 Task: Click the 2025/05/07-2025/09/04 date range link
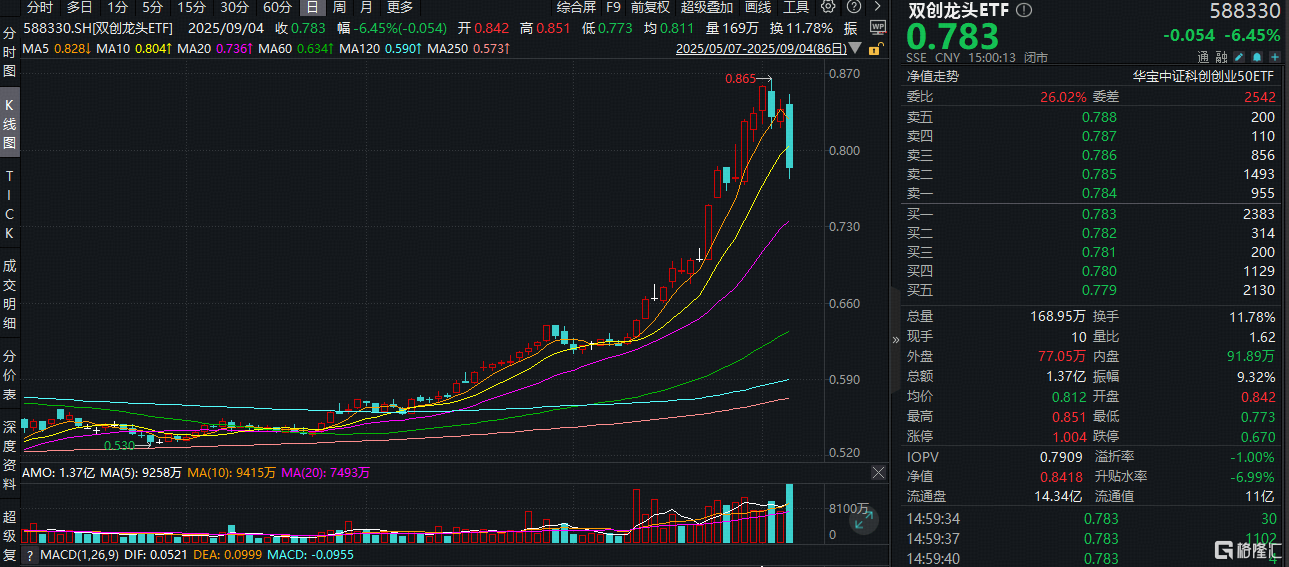[762, 48]
